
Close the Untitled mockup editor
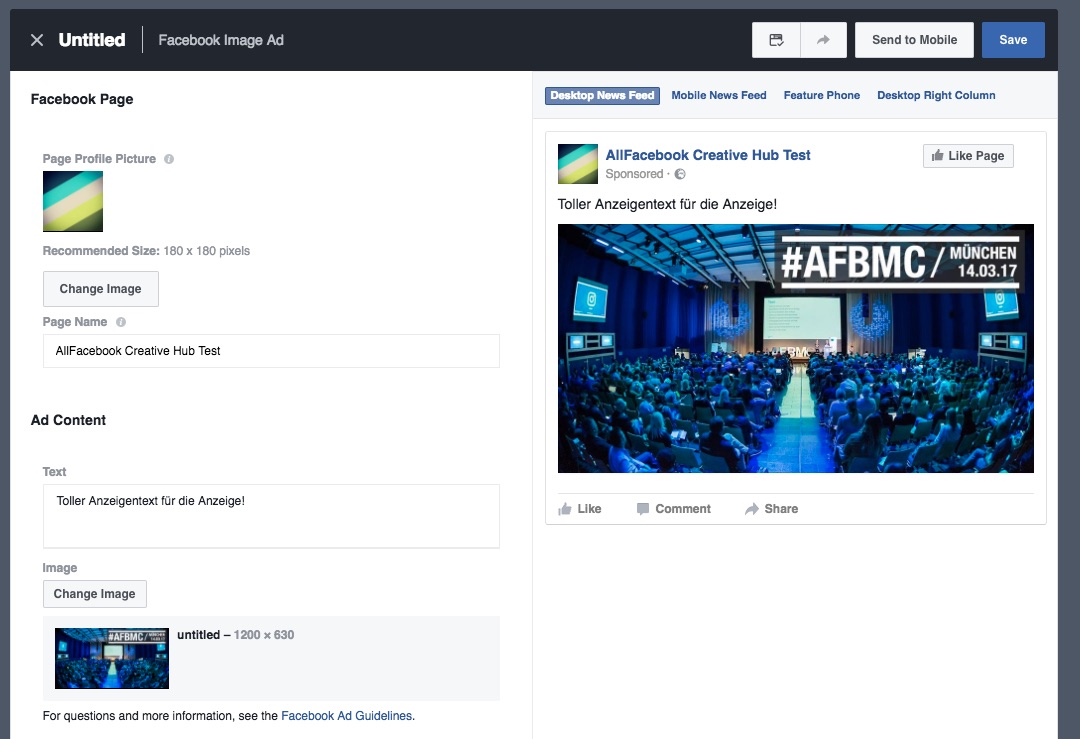[x=37, y=40]
